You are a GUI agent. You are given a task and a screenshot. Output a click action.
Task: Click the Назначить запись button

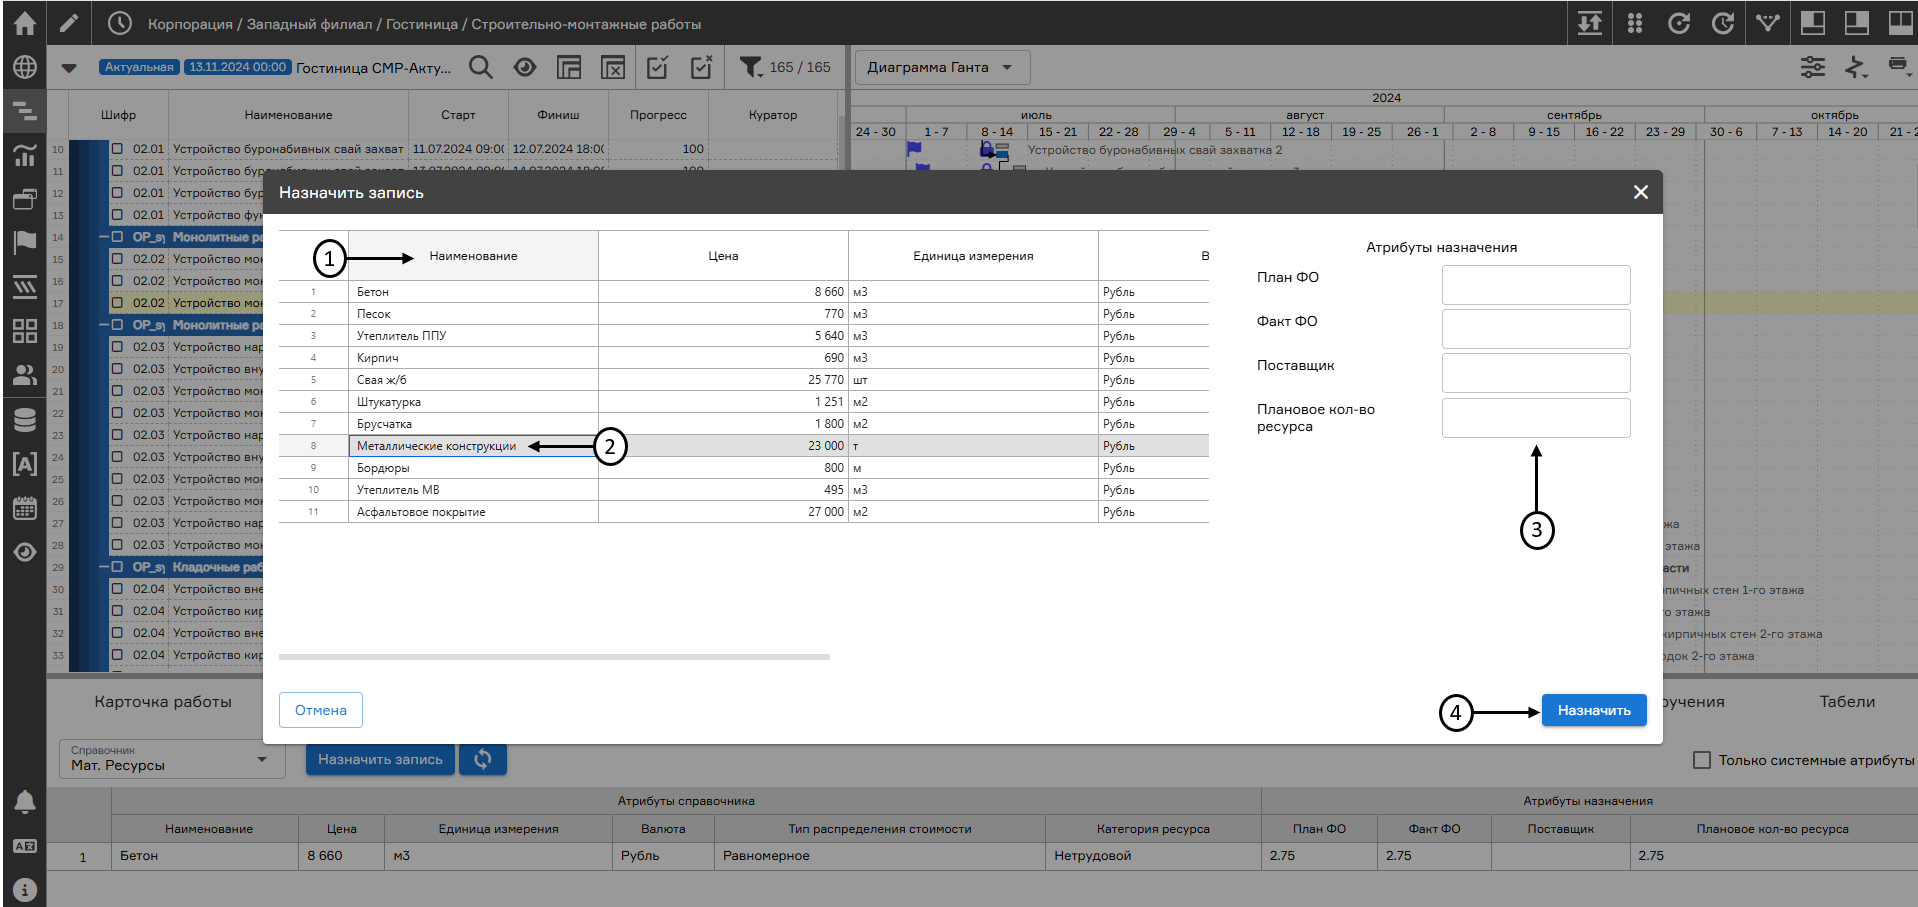pos(380,759)
